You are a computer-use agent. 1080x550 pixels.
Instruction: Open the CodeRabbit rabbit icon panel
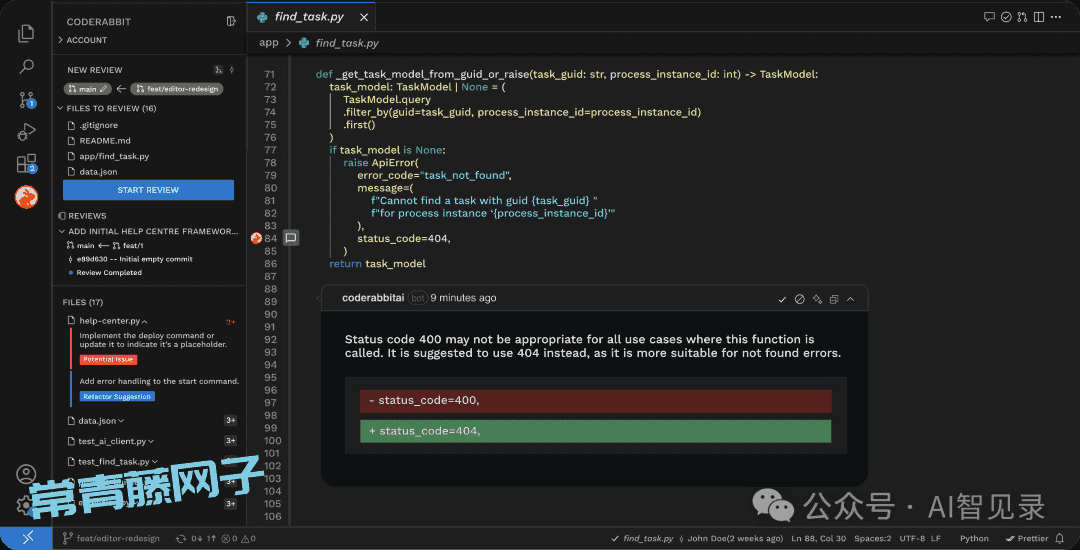pos(26,198)
